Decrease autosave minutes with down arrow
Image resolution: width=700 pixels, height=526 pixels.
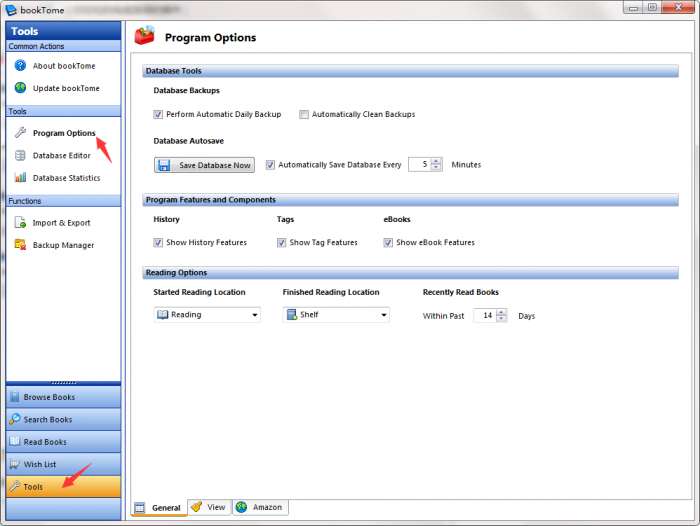tap(436, 167)
